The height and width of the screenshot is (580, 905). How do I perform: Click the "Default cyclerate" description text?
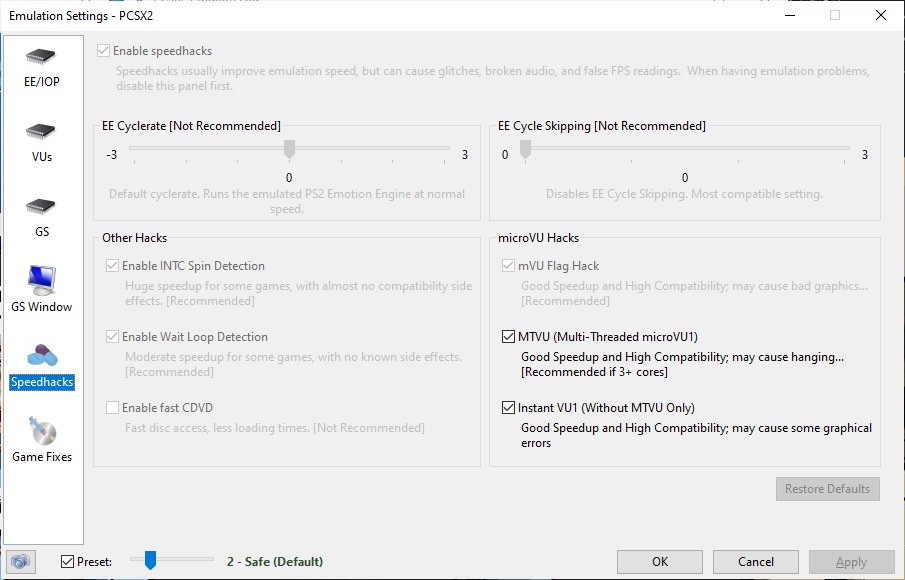point(287,201)
